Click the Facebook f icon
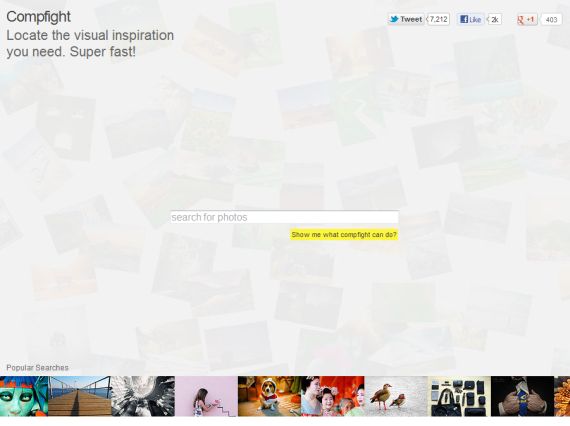This screenshot has width=570, height=426. pyautogui.click(x=463, y=19)
